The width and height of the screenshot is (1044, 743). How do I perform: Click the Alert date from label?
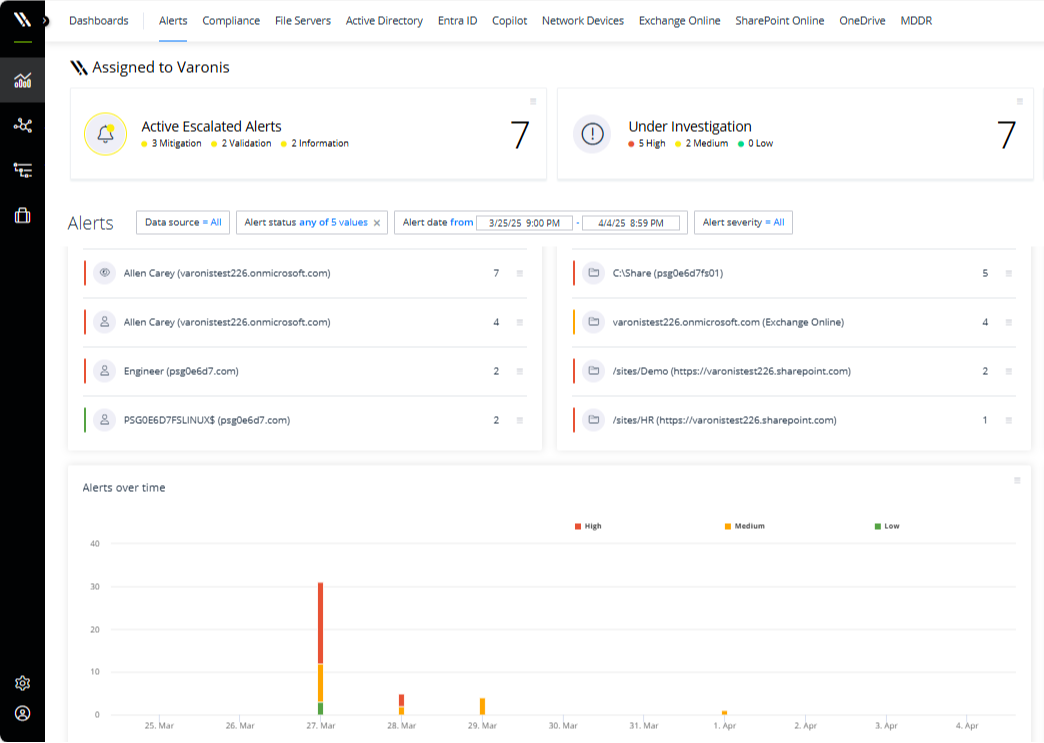[437, 222]
